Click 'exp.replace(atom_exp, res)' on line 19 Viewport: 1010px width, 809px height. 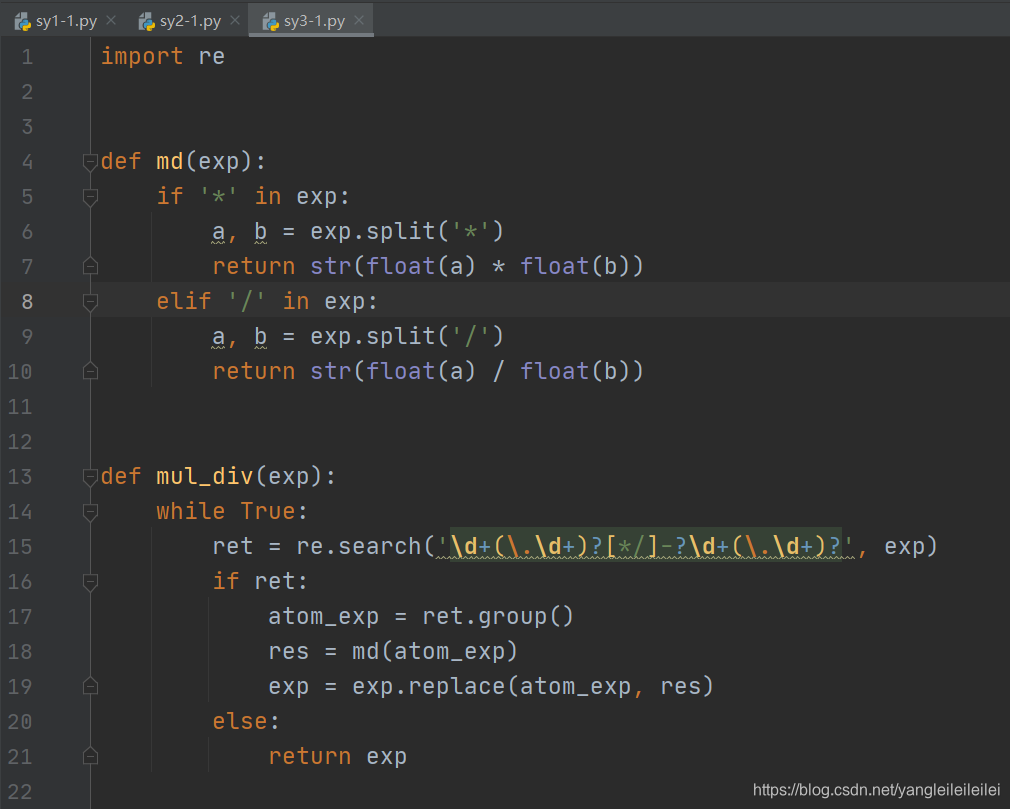click(533, 687)
